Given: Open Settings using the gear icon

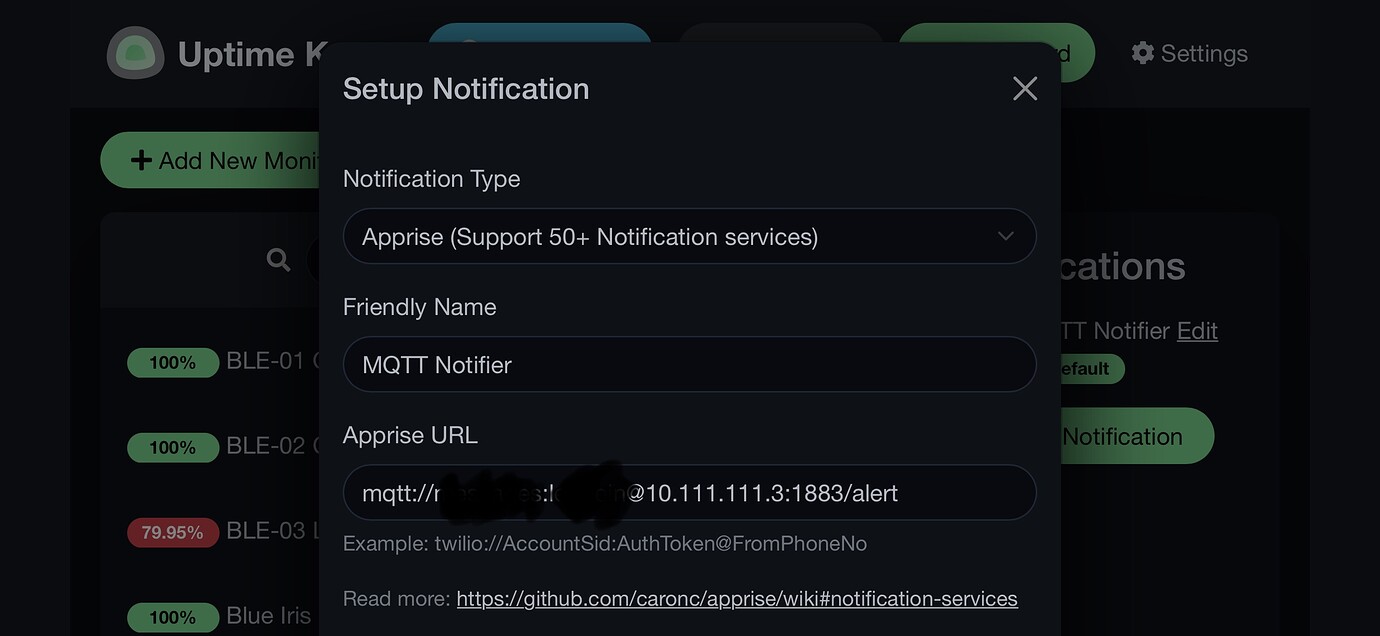Looking at the screenshot, I should tap(1143, 52).
